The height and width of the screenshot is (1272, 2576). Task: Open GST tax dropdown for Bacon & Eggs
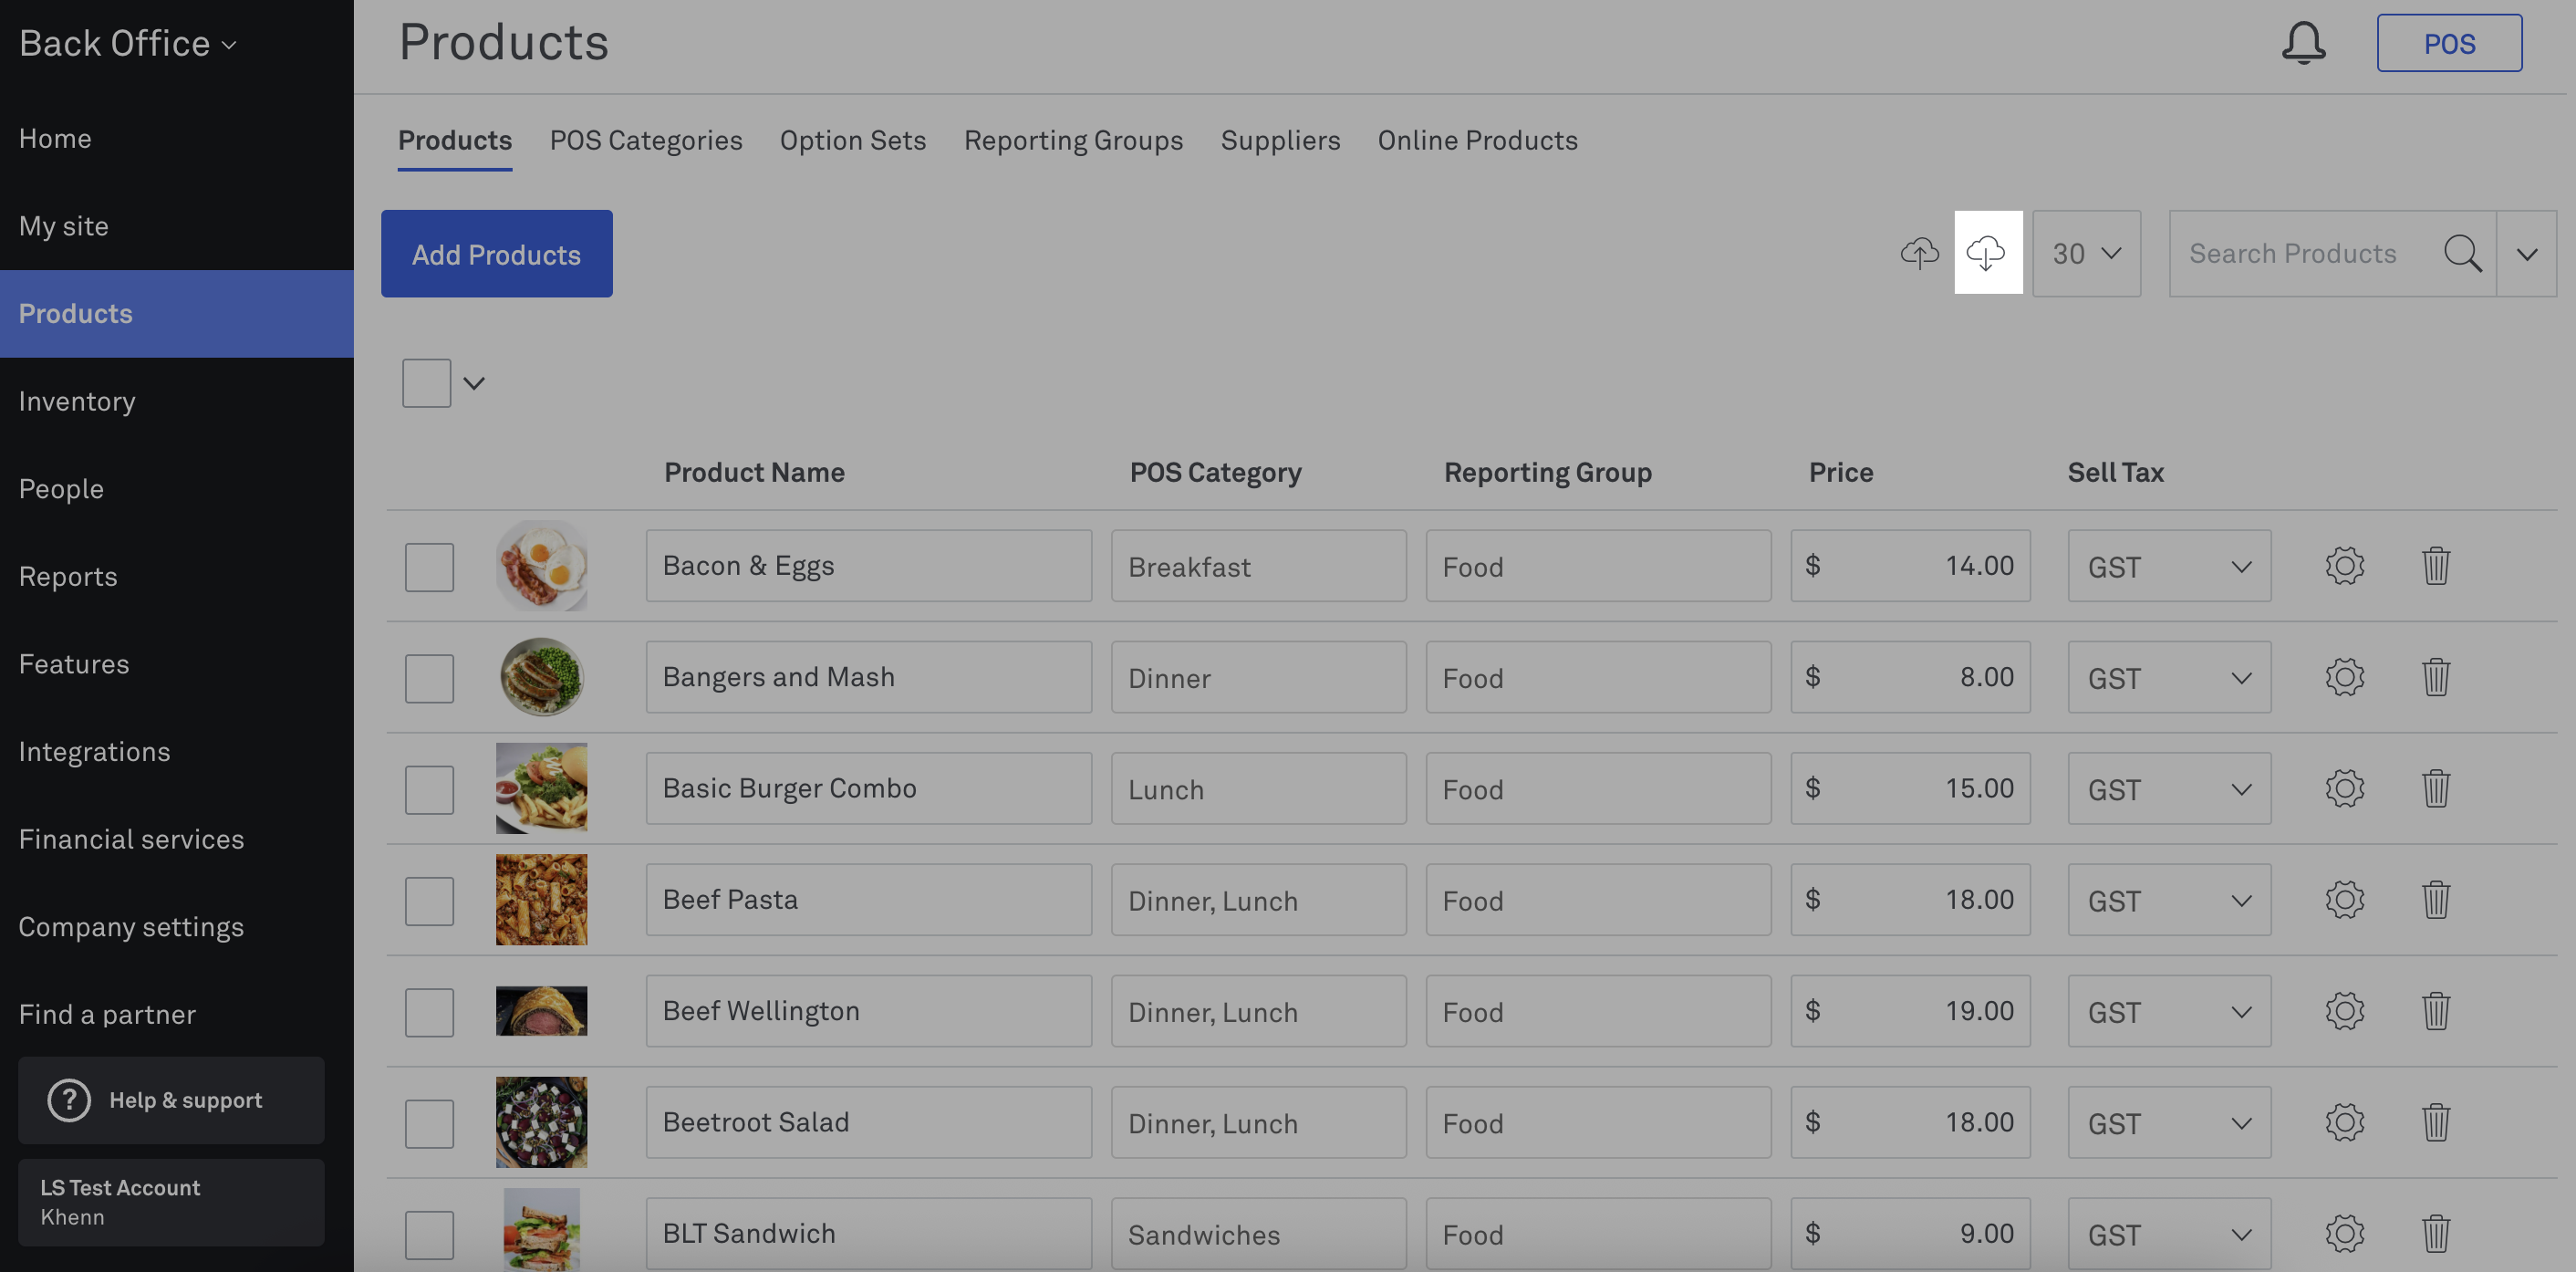(2169, 566)
